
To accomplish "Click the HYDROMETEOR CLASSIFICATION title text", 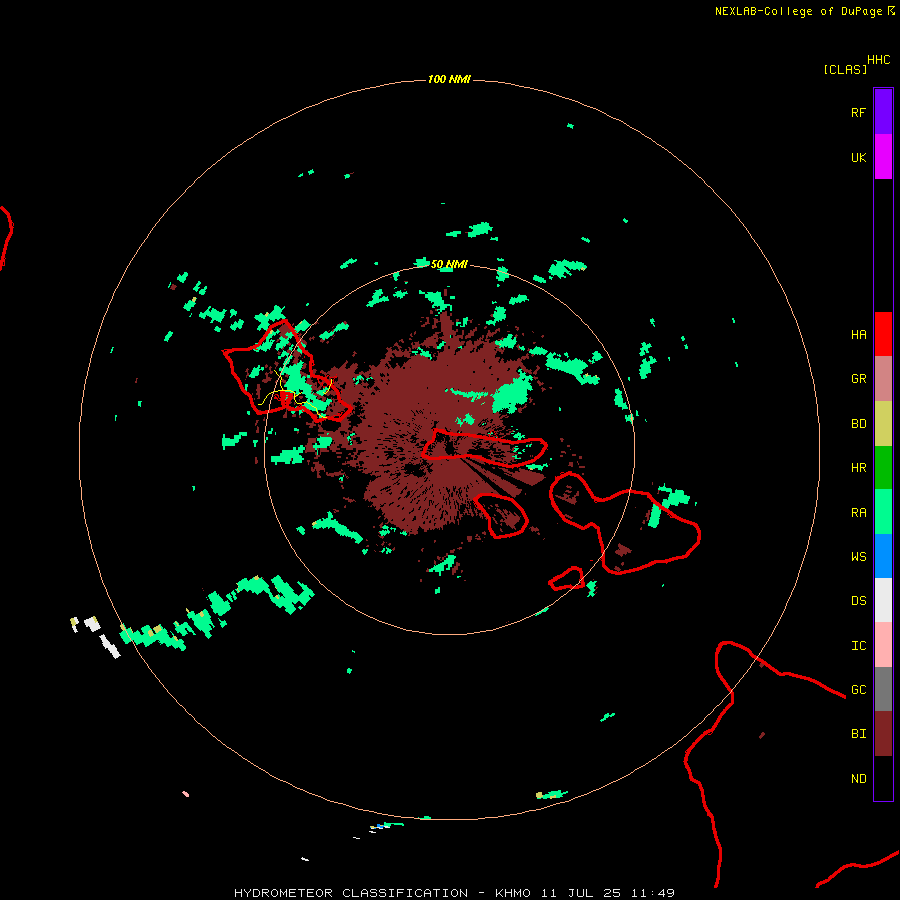I will [351, 893].
